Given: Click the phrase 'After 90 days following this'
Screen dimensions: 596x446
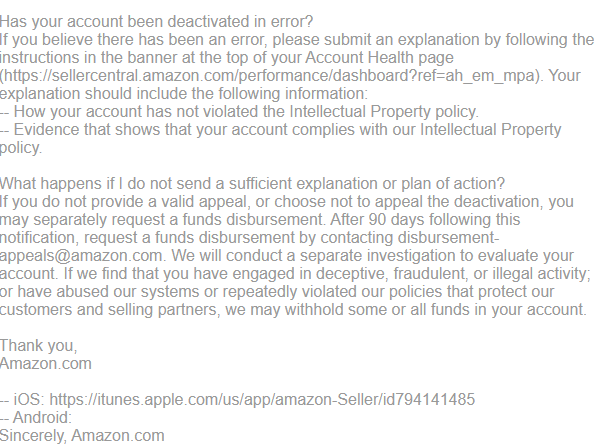Looking at the screenshot, I should 425,220.
